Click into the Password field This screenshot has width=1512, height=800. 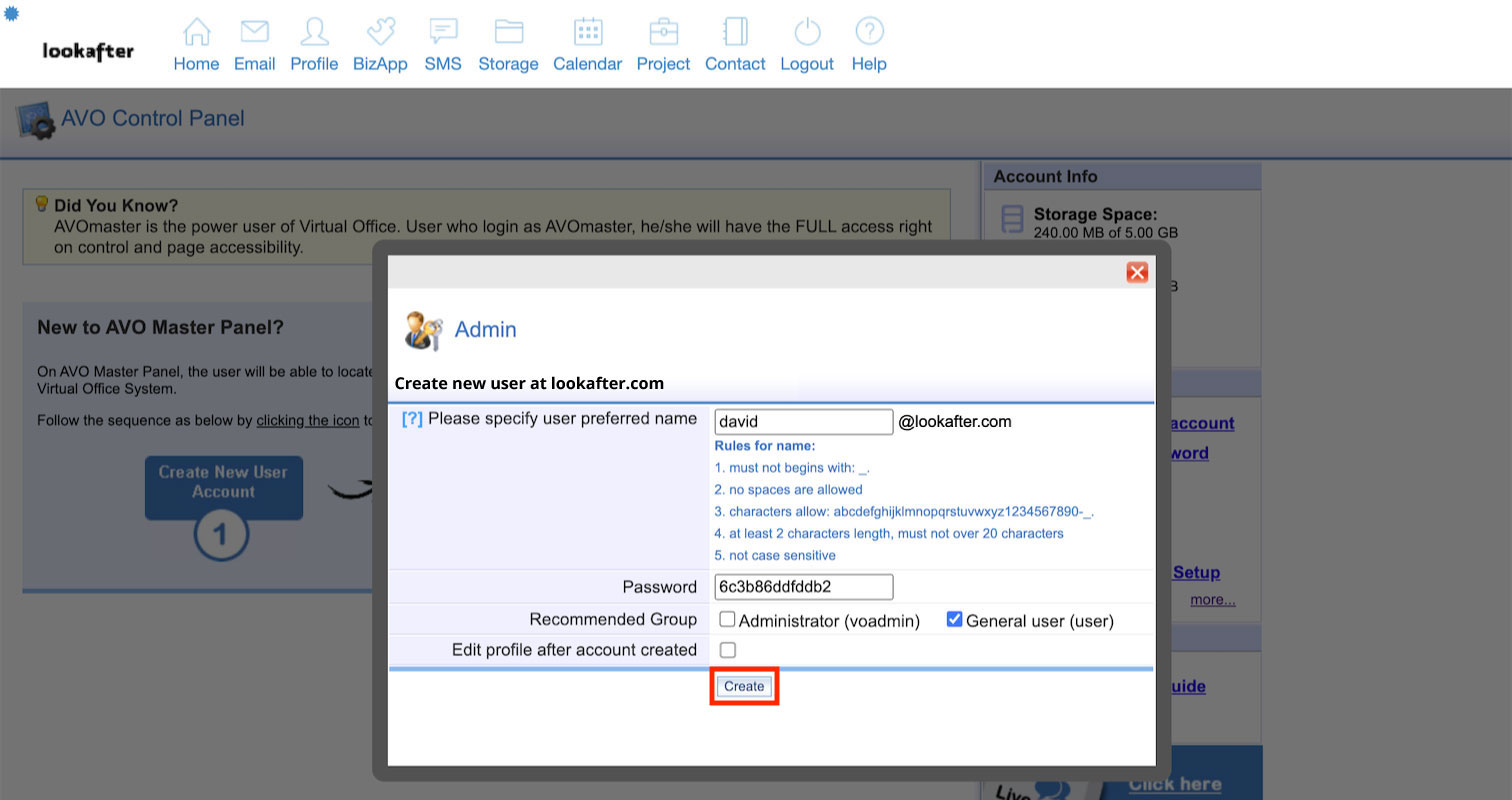coord(803,587)
